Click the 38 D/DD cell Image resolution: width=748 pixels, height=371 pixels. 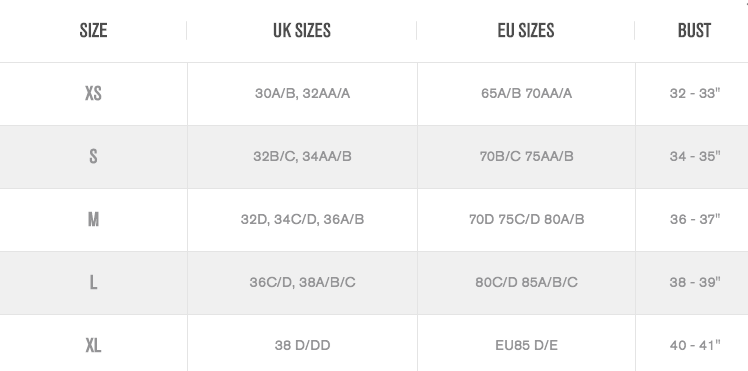tap(302, 345)
